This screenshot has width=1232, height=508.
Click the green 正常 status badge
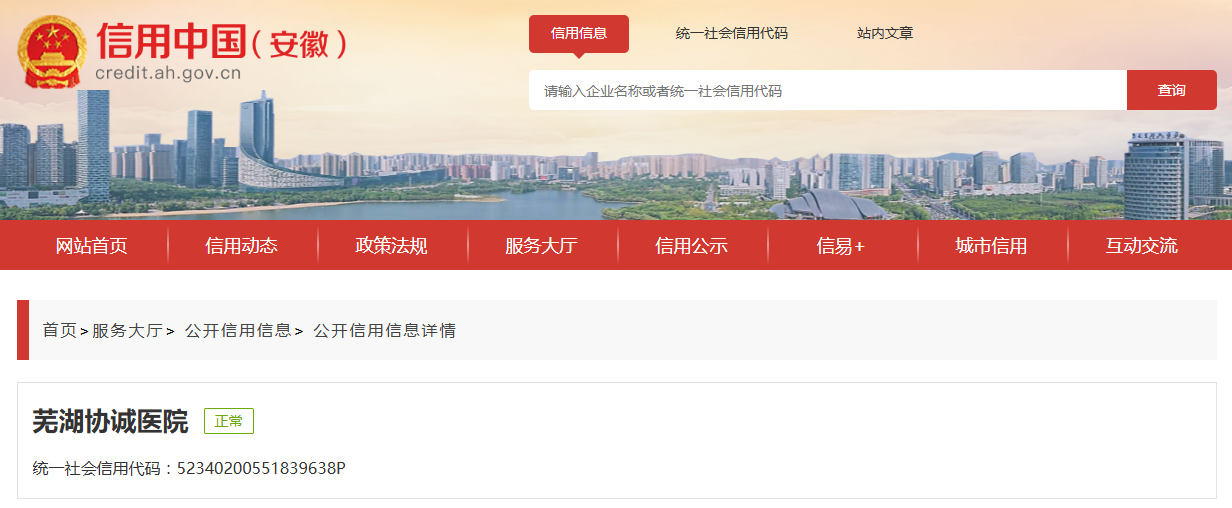click(x=229, y=421)
